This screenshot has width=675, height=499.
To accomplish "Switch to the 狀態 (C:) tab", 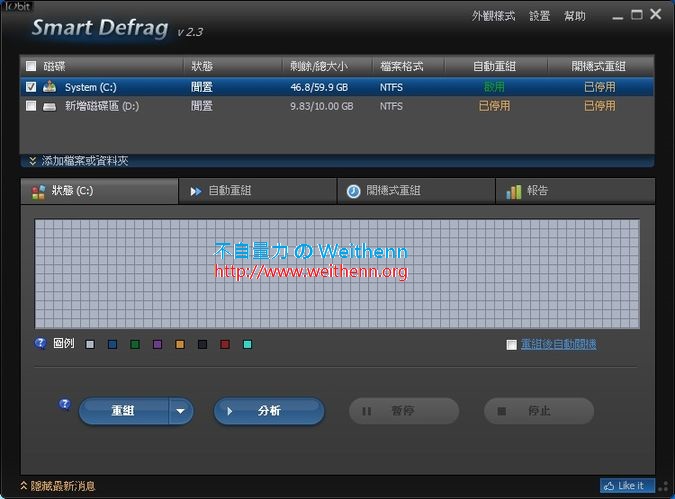I will click(99, 191).
